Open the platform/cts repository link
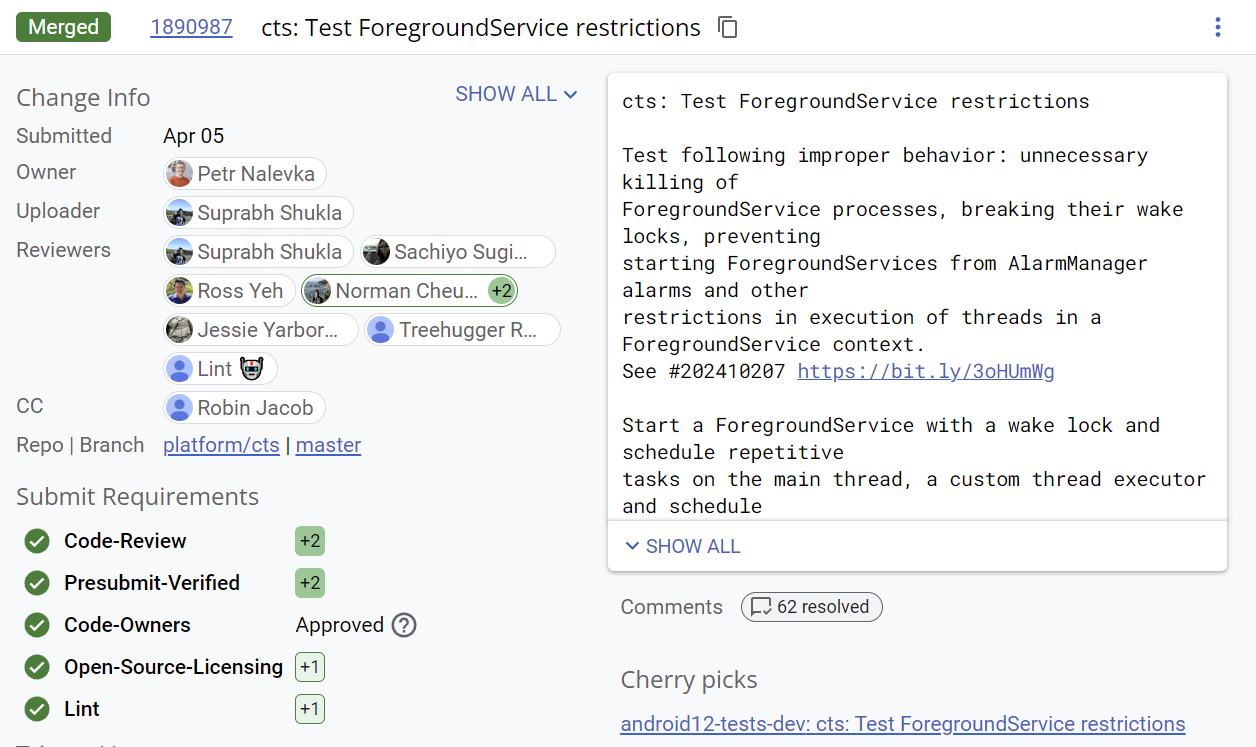 pos(221,445)
